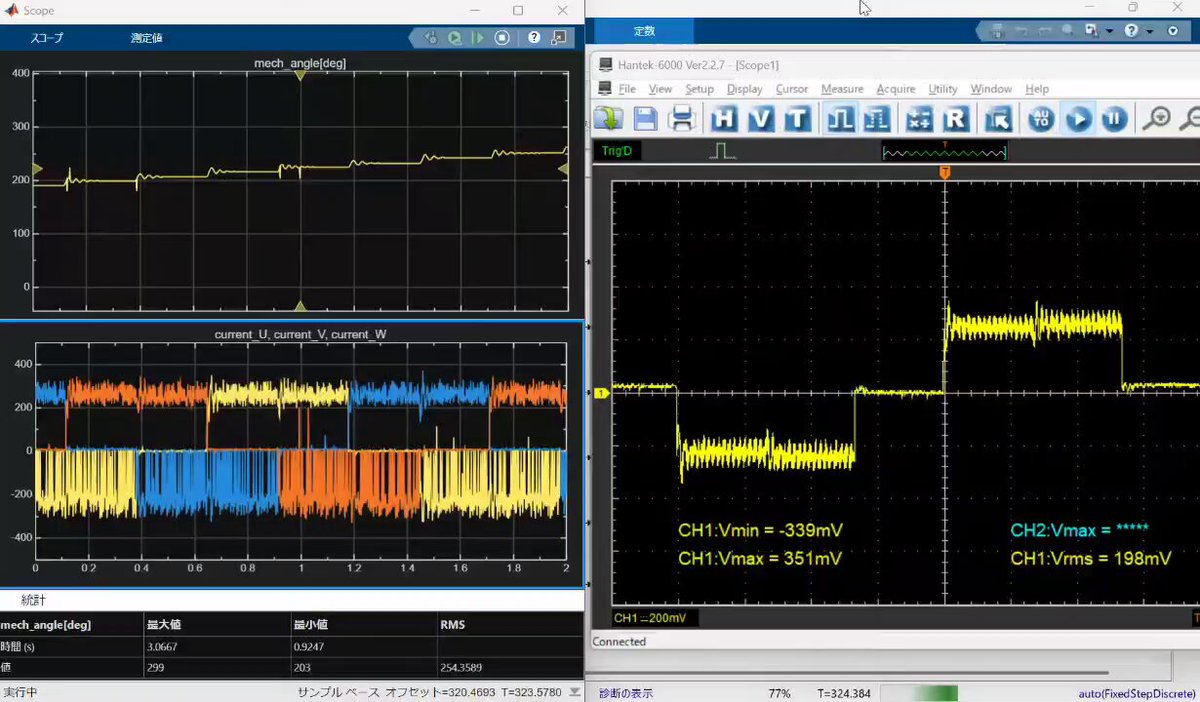Open help icon in Scope toolbar
Viewport: 1200px width, 702px height.
(x=534, y=38)
